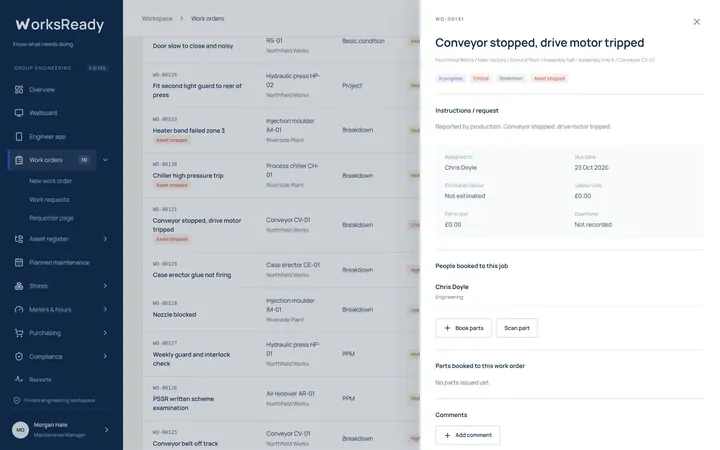Image resolution: width=720 pixels, height=450 pixels.
Task: Click the Private engineering workspace check icon
Action: coord(17,400)
